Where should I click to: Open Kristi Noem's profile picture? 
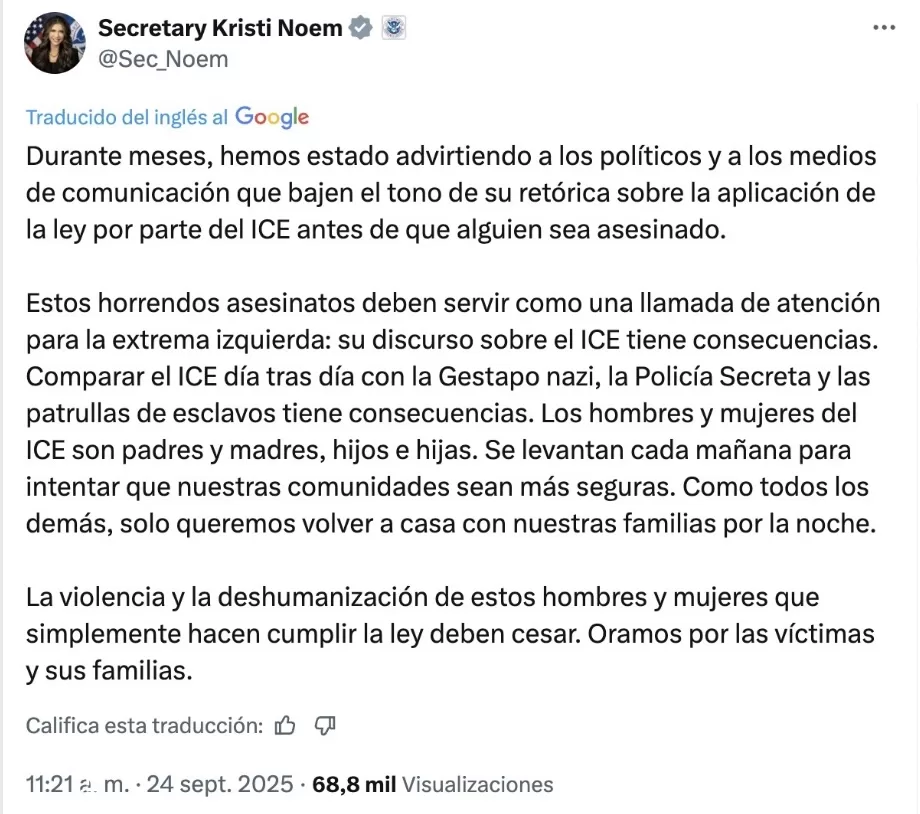pos(54,43)
